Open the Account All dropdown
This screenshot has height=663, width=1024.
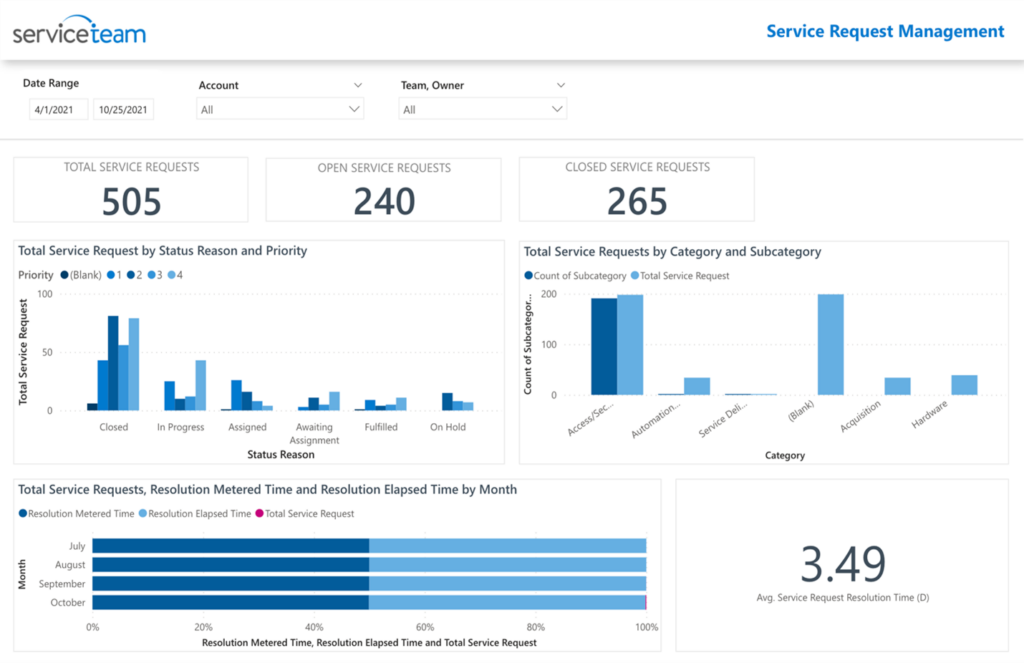(x=280, y=109)
